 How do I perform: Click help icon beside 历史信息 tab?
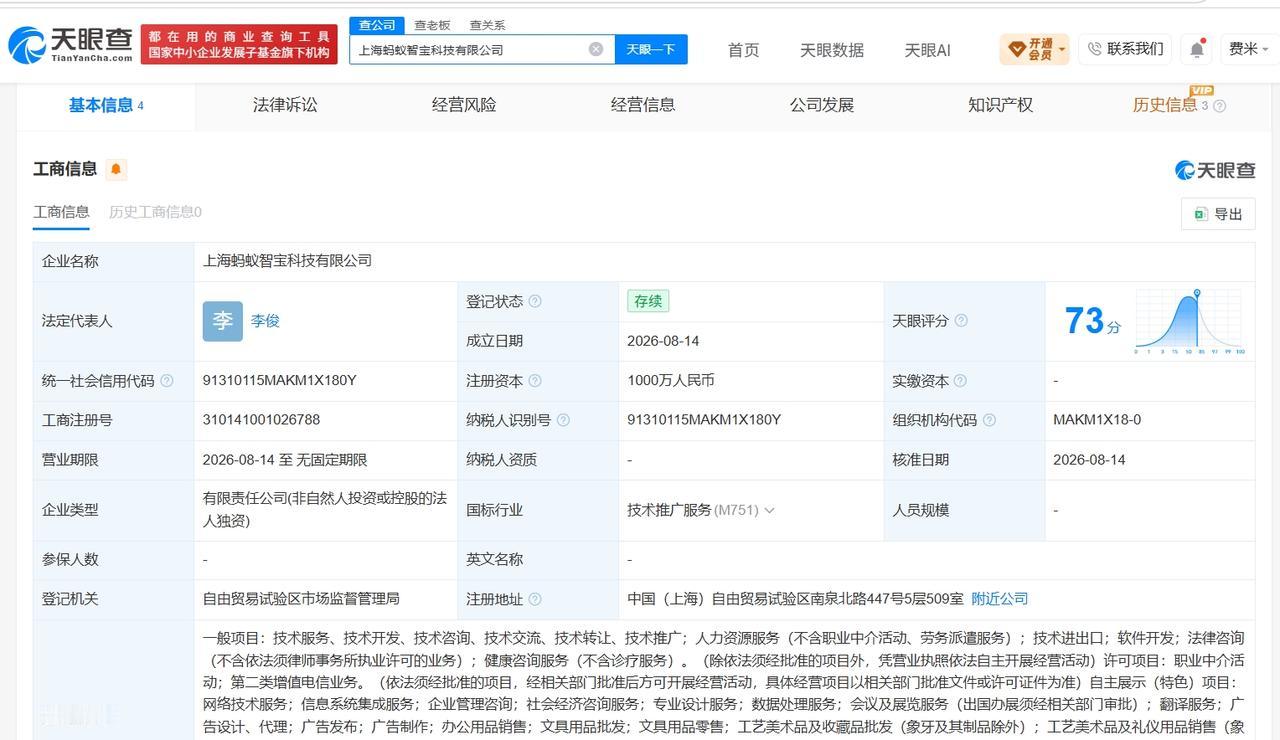pyautogui.click(x=1219, y=106)
